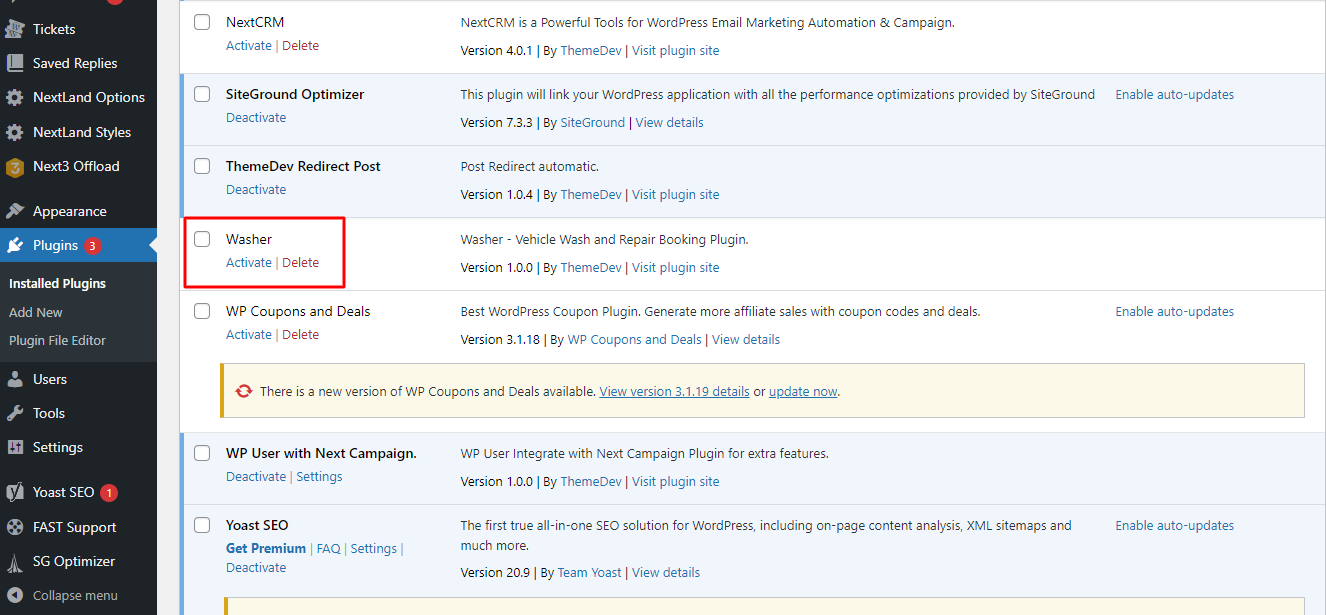
Task: Open the Add New plugins submenu item
Action: click(36, 313)
